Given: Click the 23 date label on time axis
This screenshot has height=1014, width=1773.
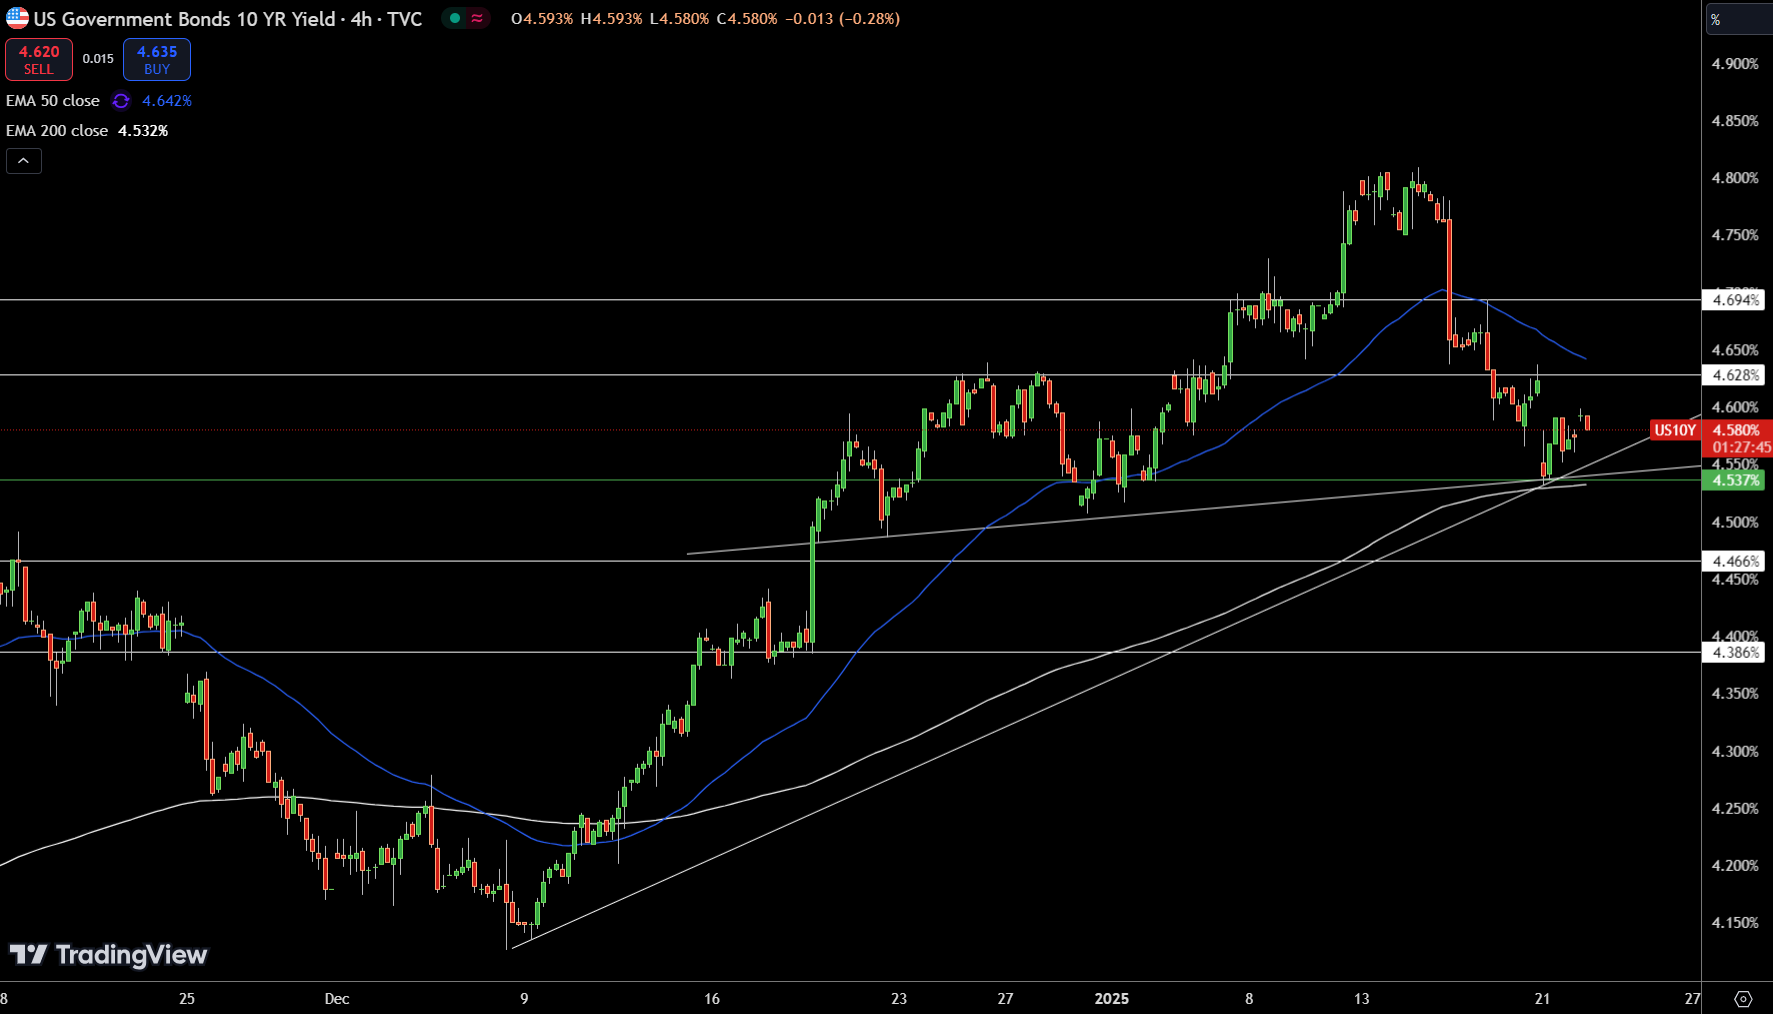Looking at the screenshot, I should pyautogui.click(x=899, y=998).
